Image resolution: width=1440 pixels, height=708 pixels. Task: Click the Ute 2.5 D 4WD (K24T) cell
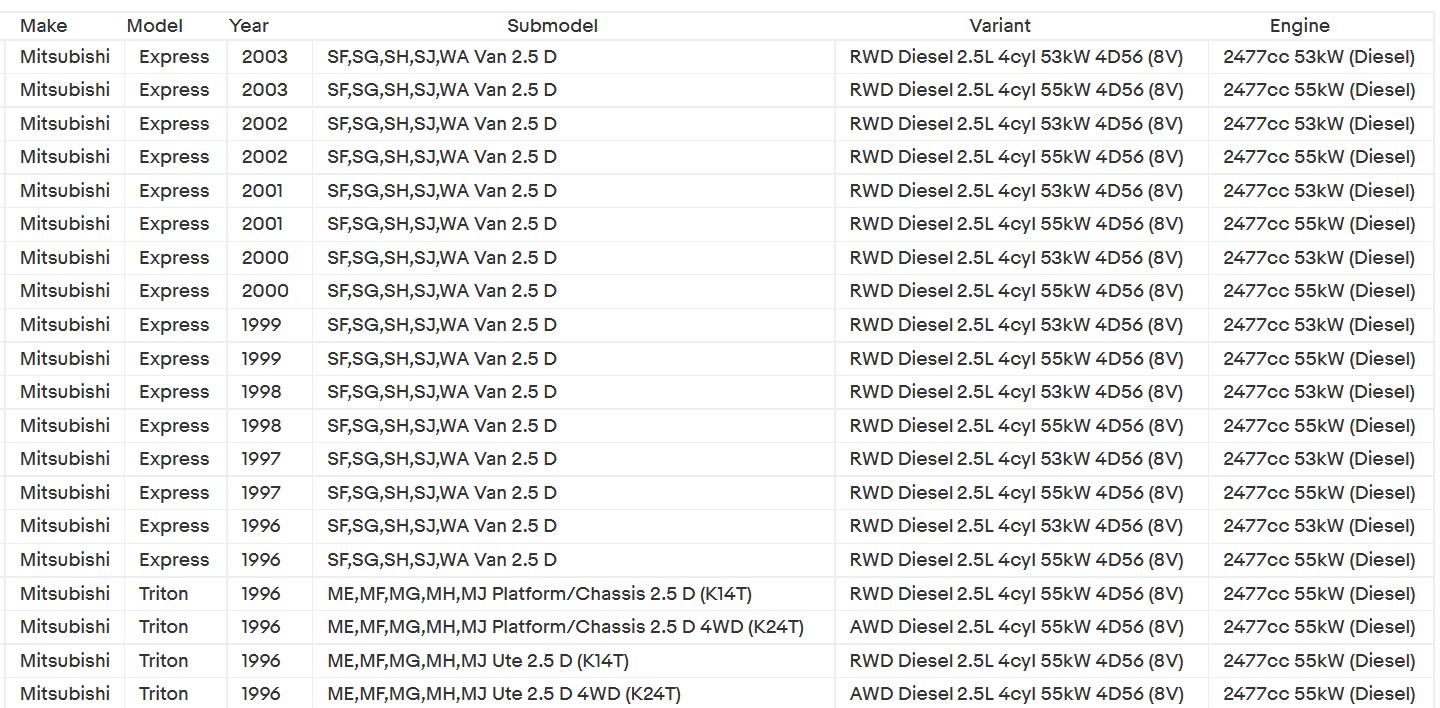pyautogui.click(x=504, y=694)
